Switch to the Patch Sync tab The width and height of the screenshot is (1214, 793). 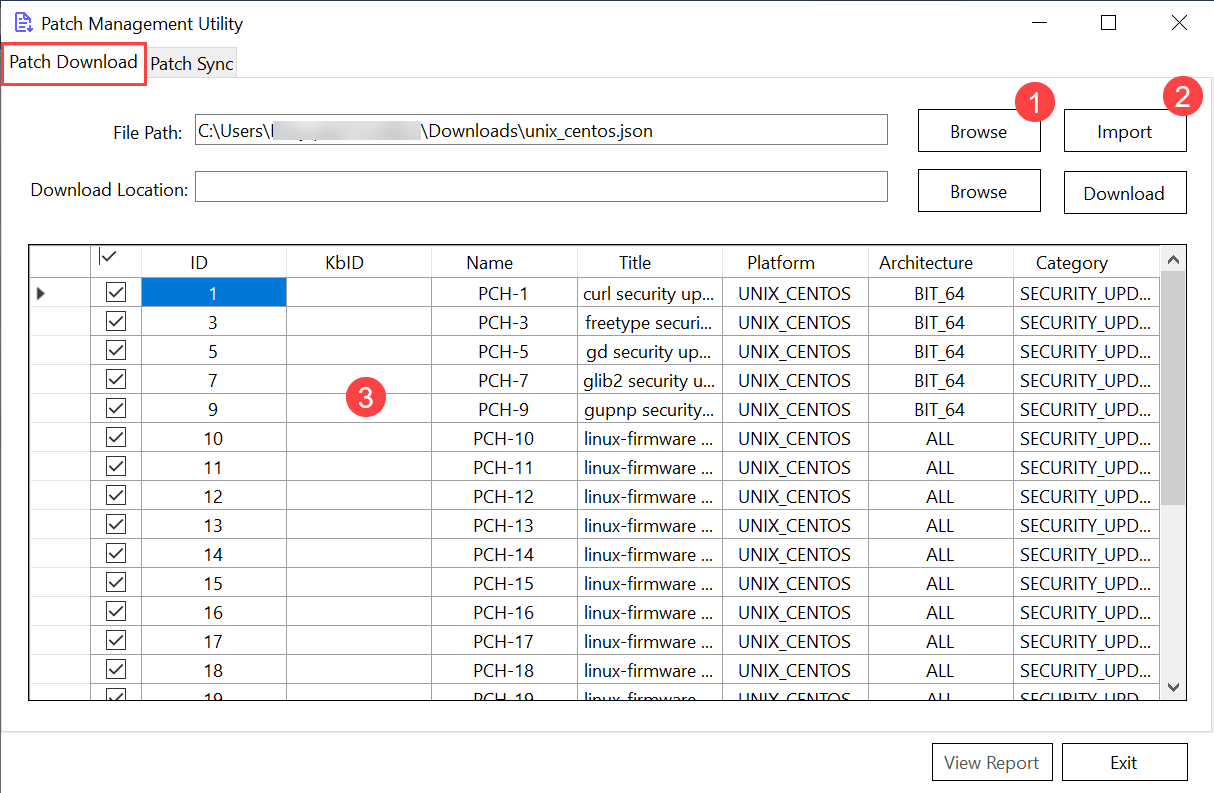point(192,64)
